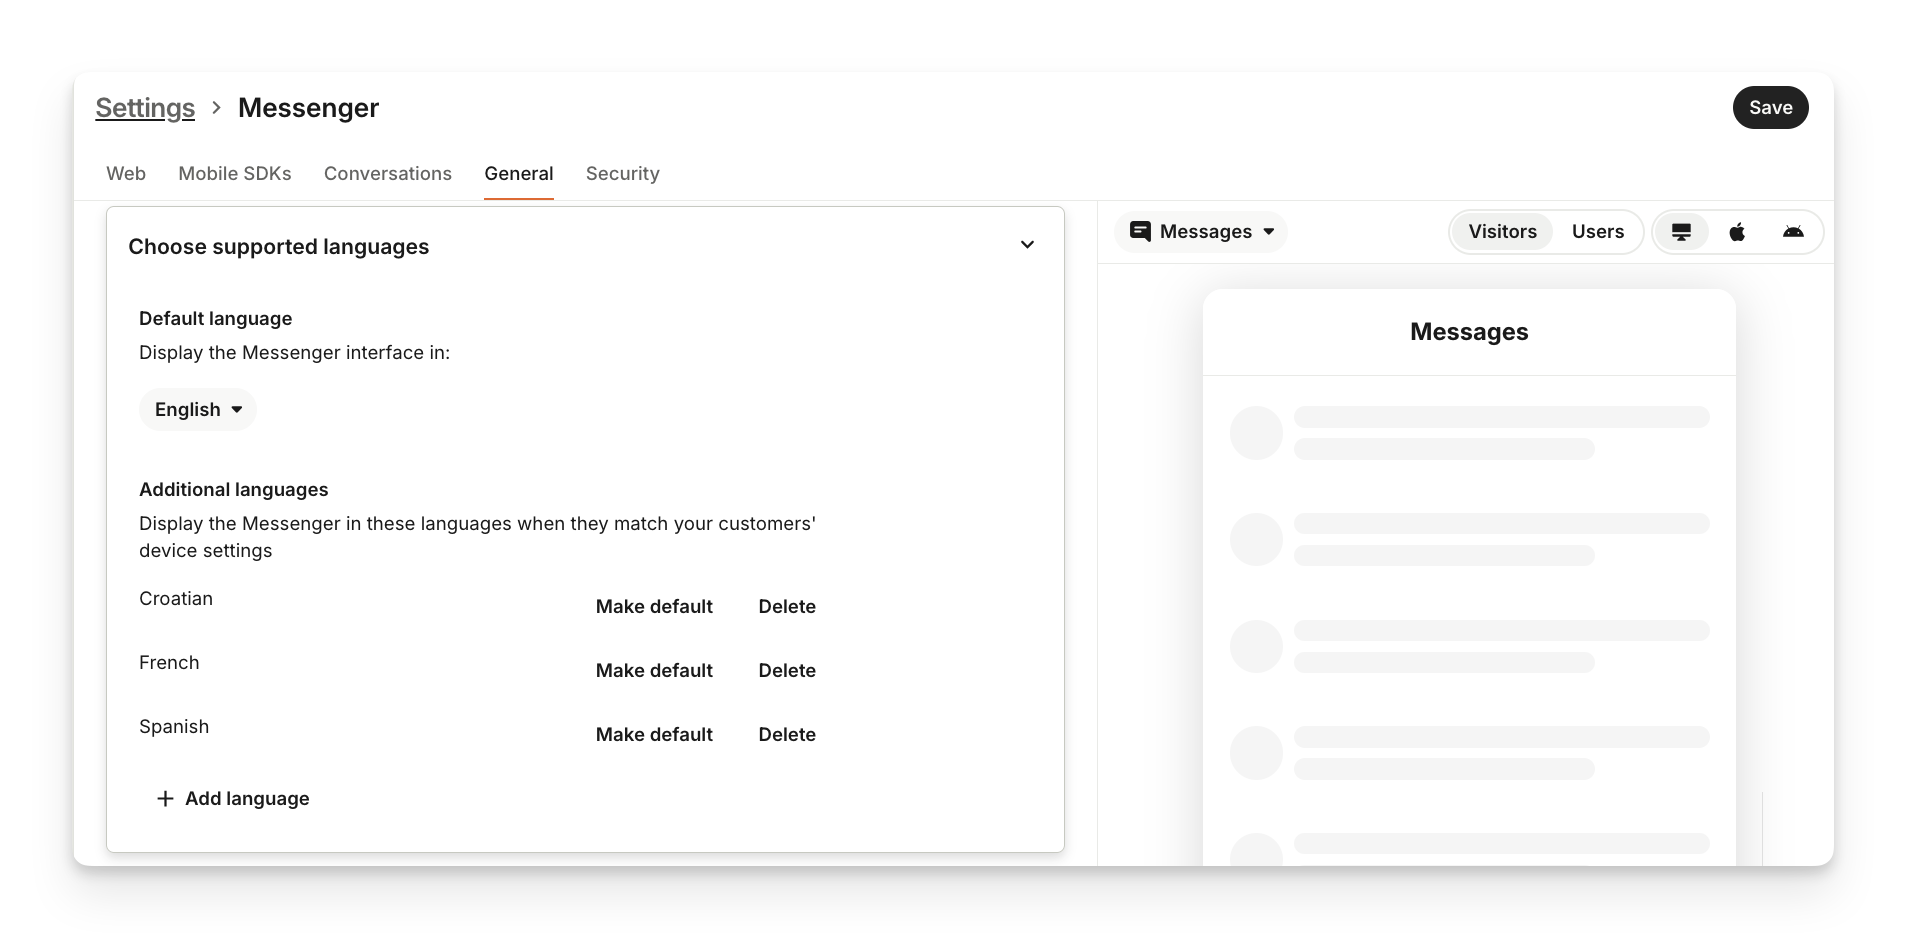
Task: Make Croatian the default language
Action: click(x=654, y=607)
